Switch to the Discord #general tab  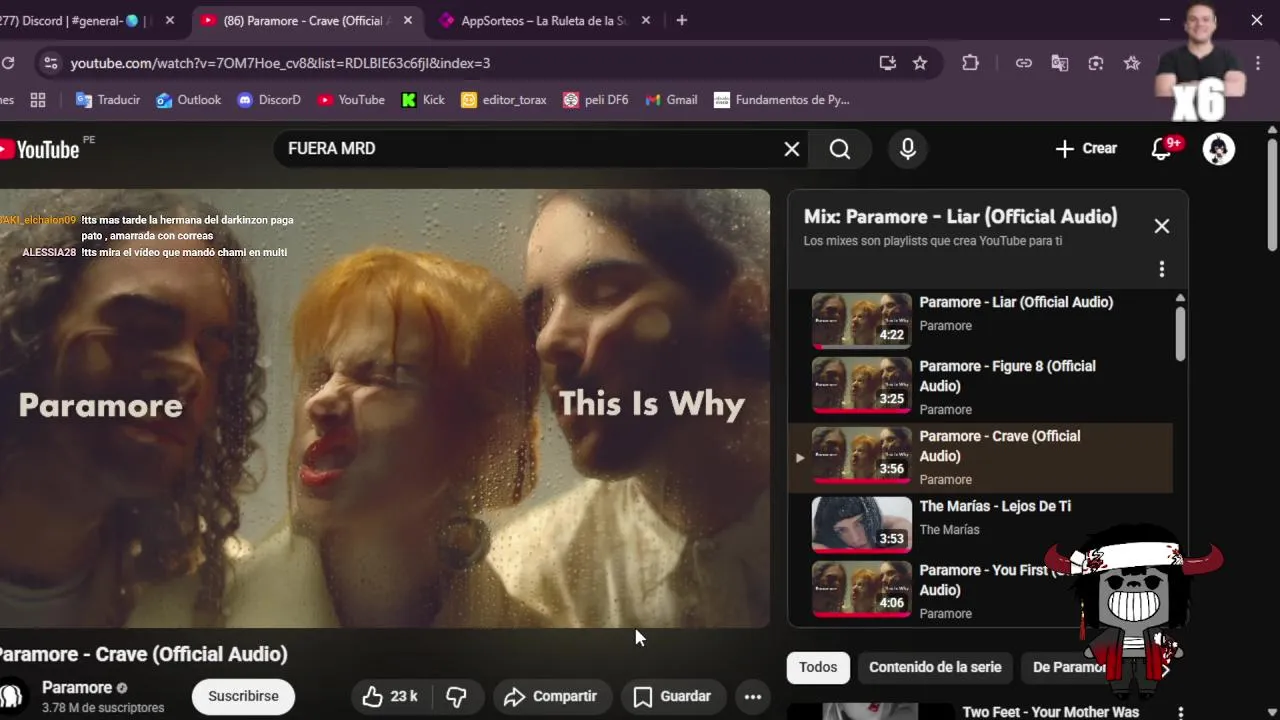[x=75, y=20]
